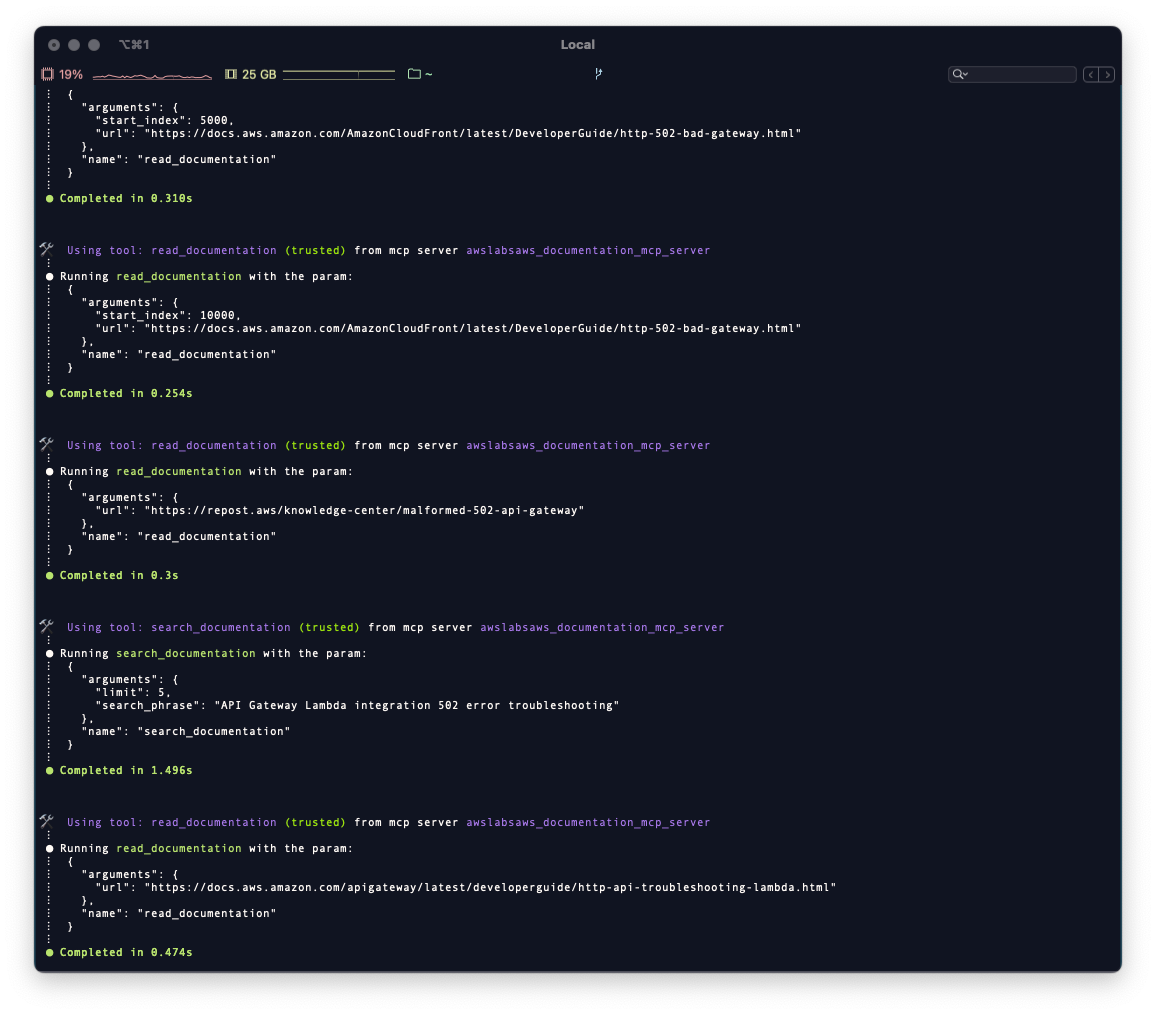Close the Local terminal window
Screen dimensions: 1156x1015
click(x=54, y=45)
